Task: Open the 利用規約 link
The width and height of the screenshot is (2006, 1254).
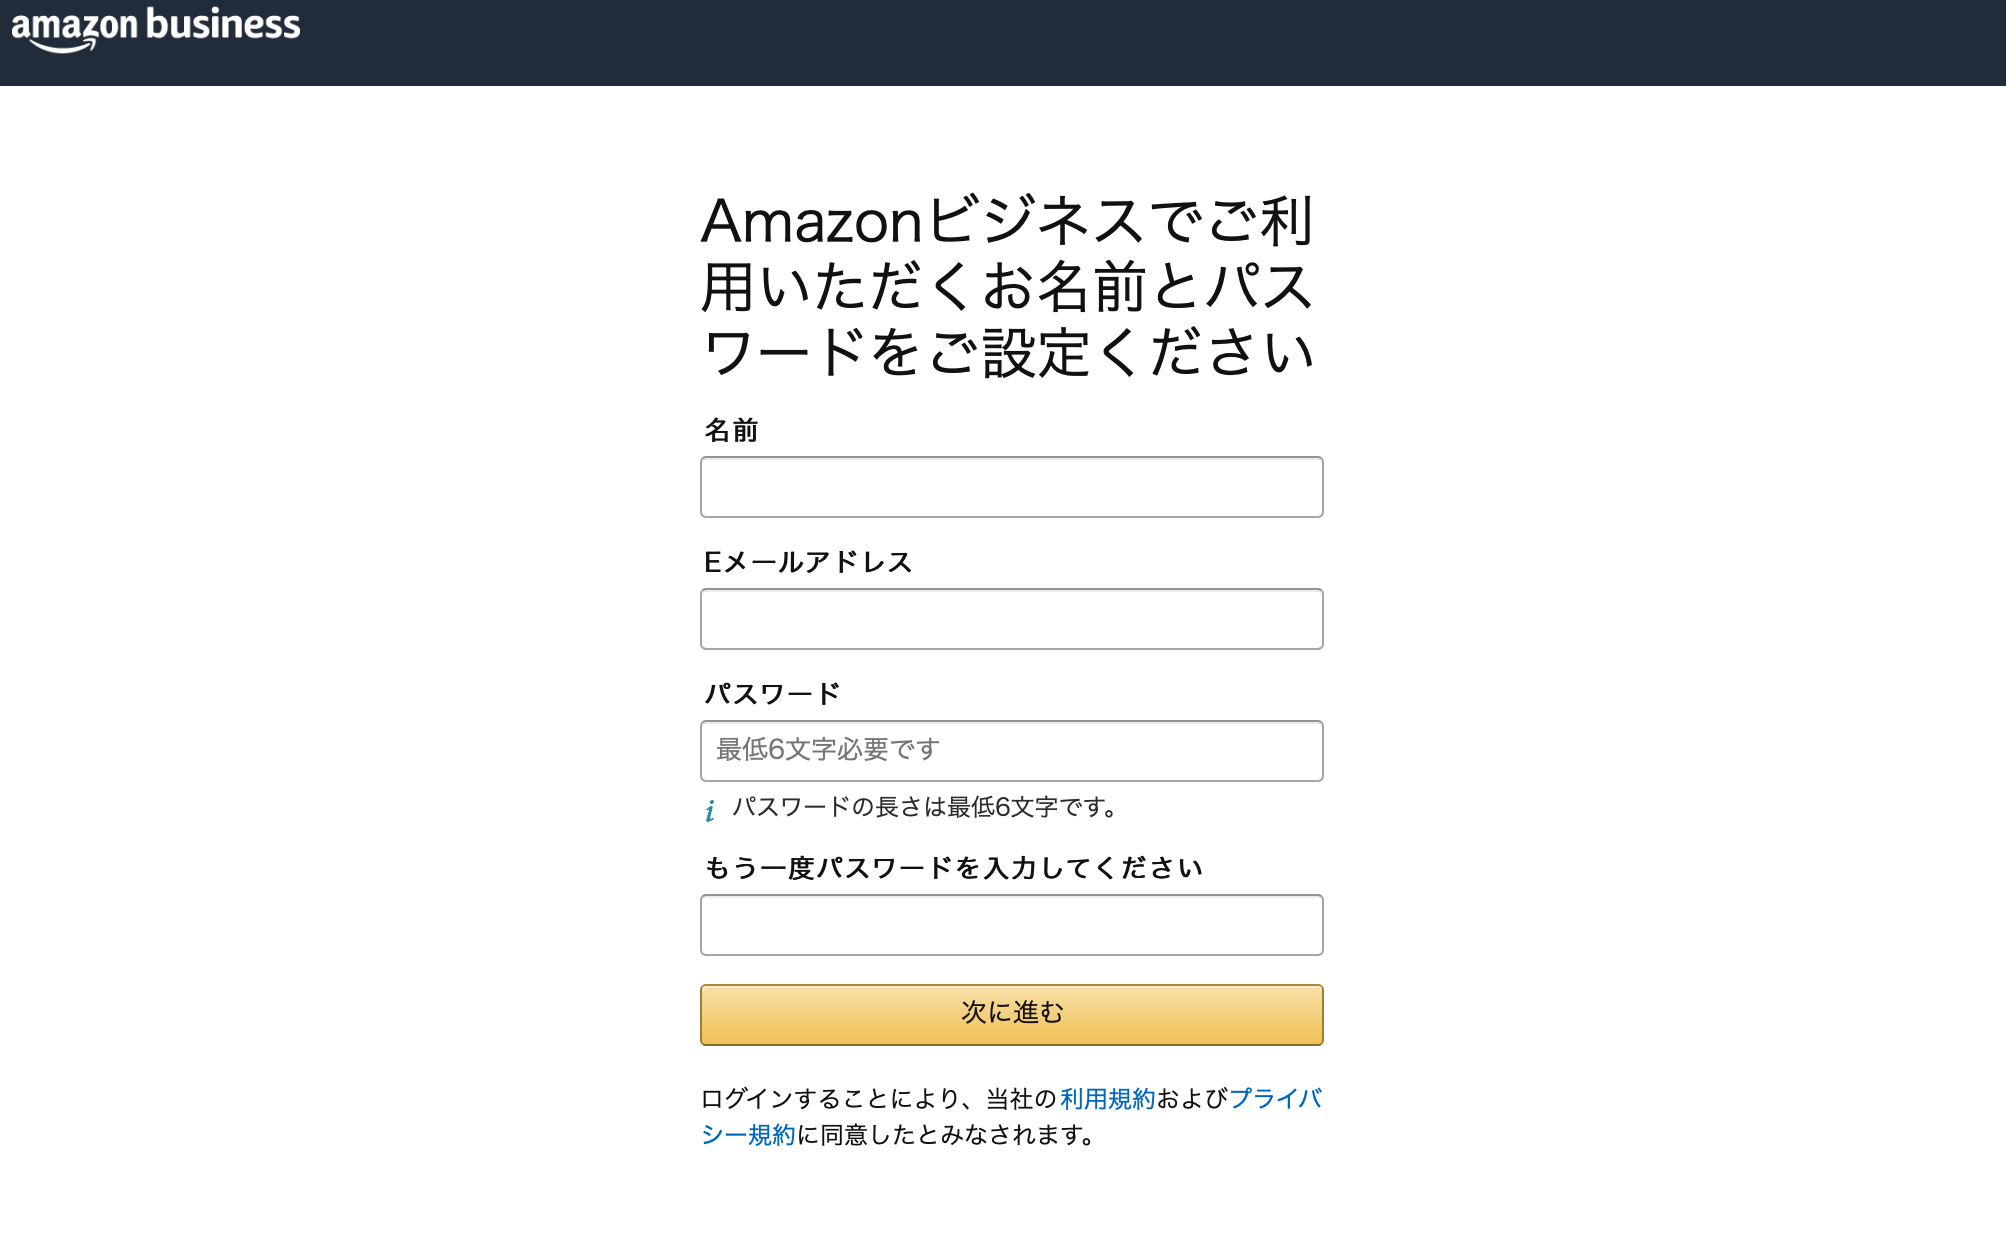Action: point(1106,1100)
